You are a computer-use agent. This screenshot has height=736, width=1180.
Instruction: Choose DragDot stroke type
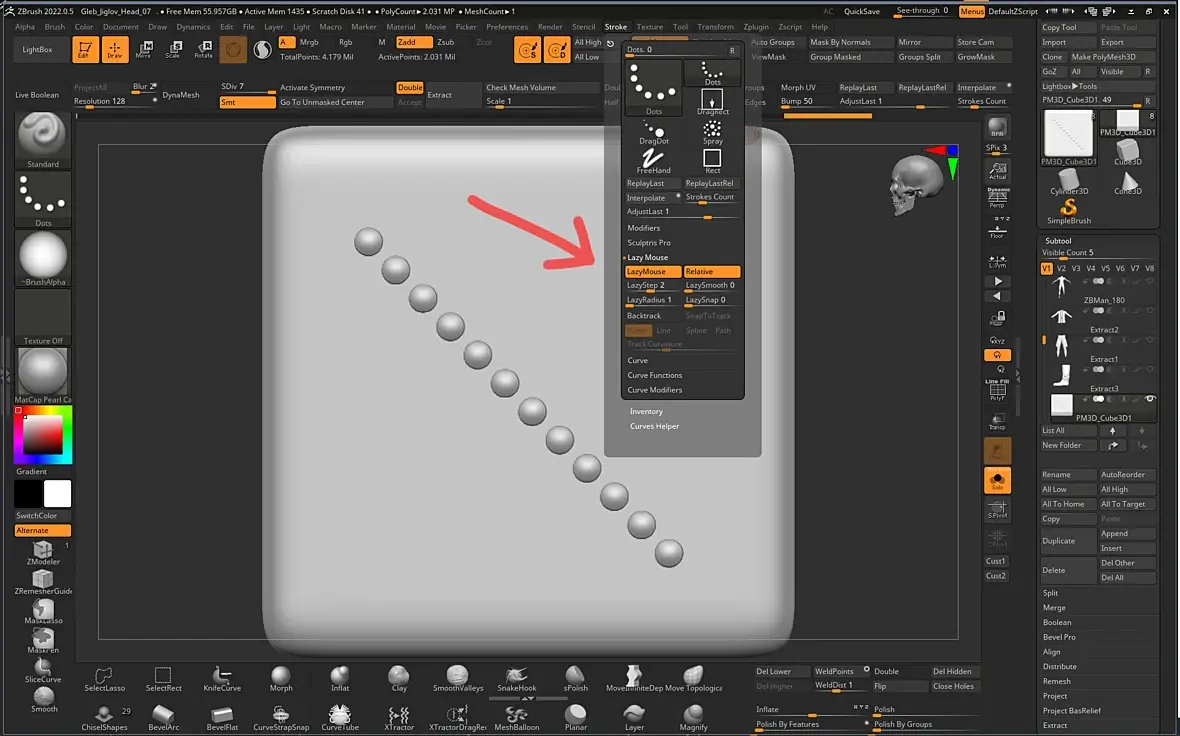click(653, 133)
